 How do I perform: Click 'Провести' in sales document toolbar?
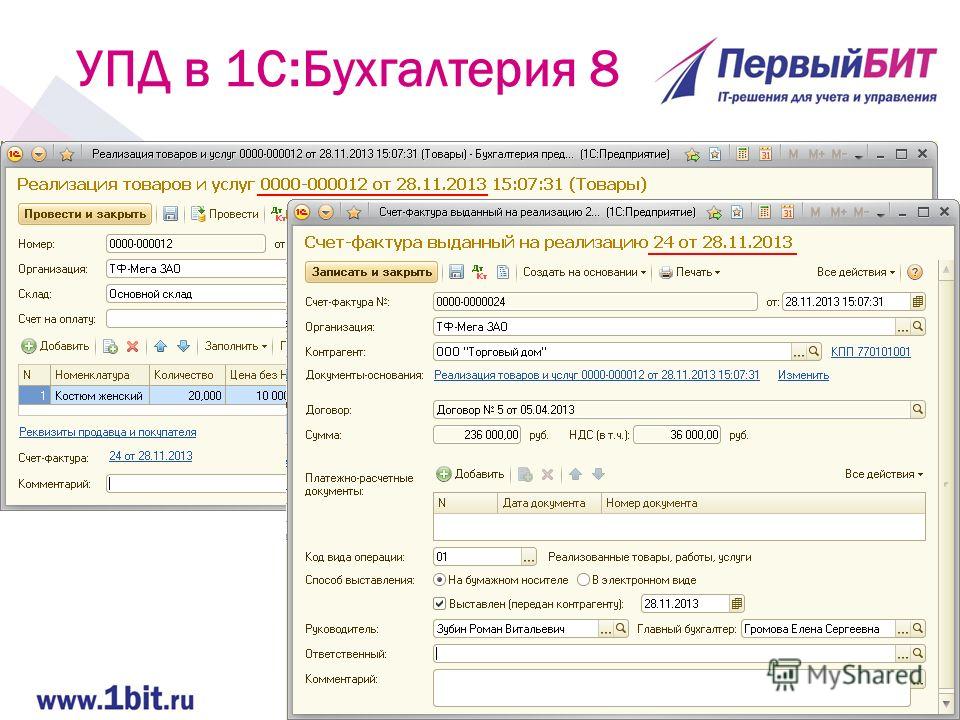point(225,214)
